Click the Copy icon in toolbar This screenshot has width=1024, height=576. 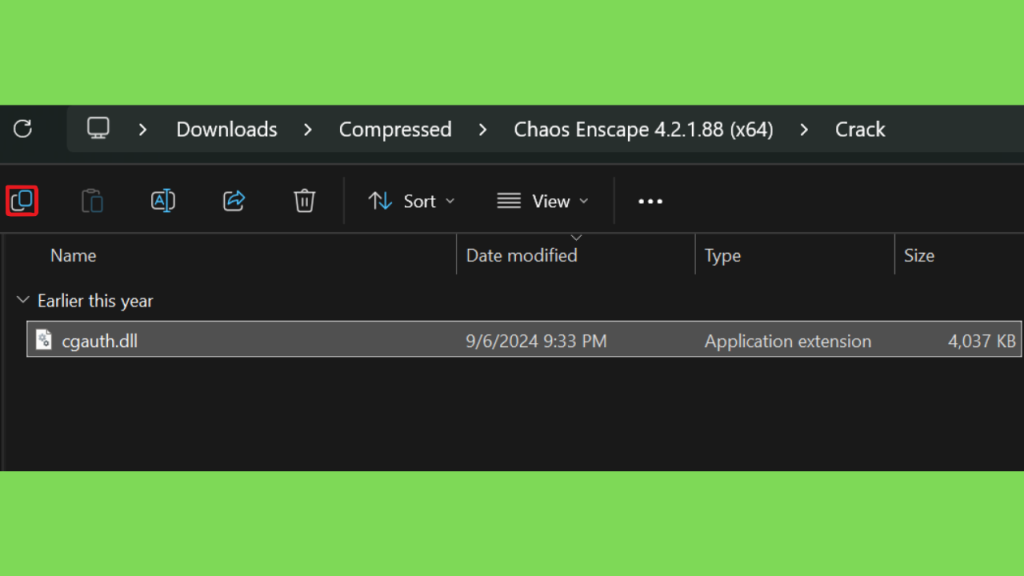22,200
